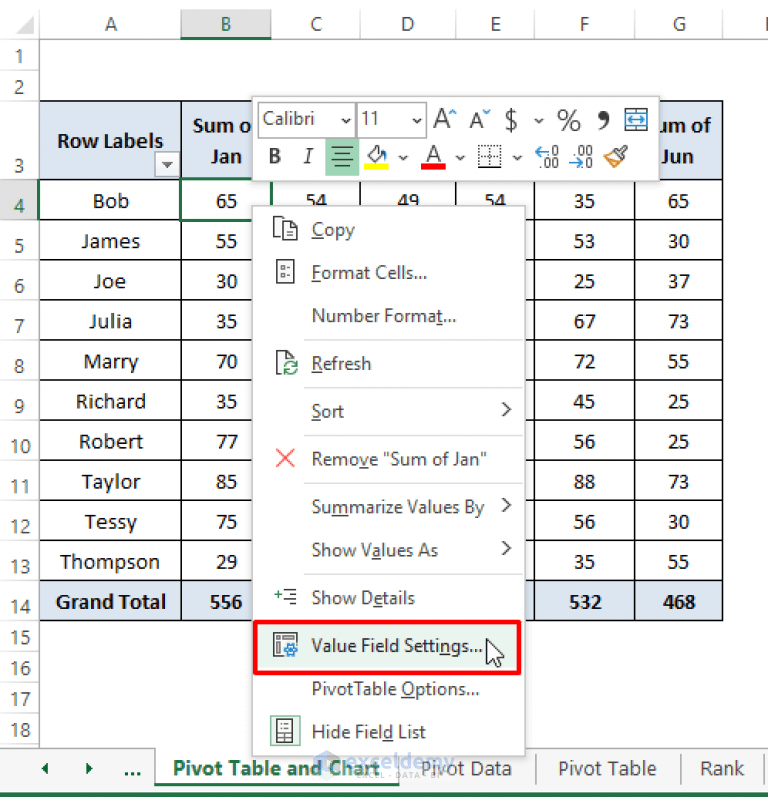The image size is (768, 797).
Task: Apply percent style format
Action: (x=568, y=120)
